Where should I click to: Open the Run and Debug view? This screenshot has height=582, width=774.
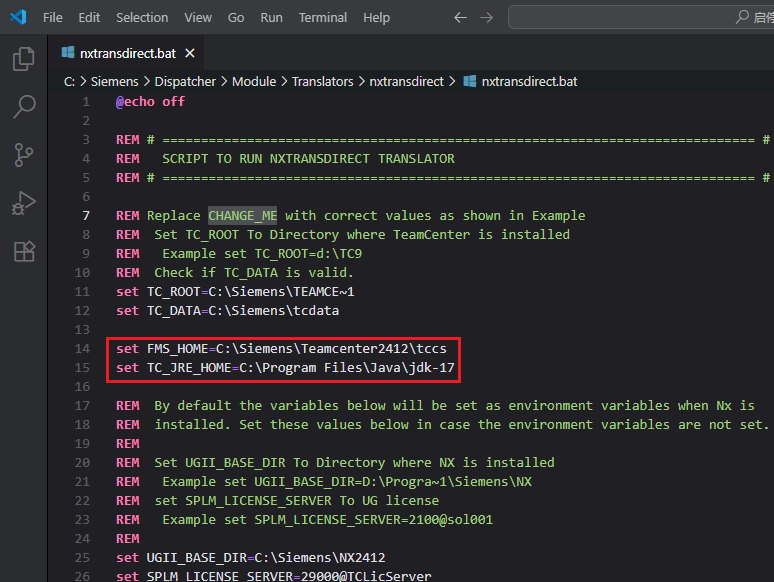[x=23, y=203]
